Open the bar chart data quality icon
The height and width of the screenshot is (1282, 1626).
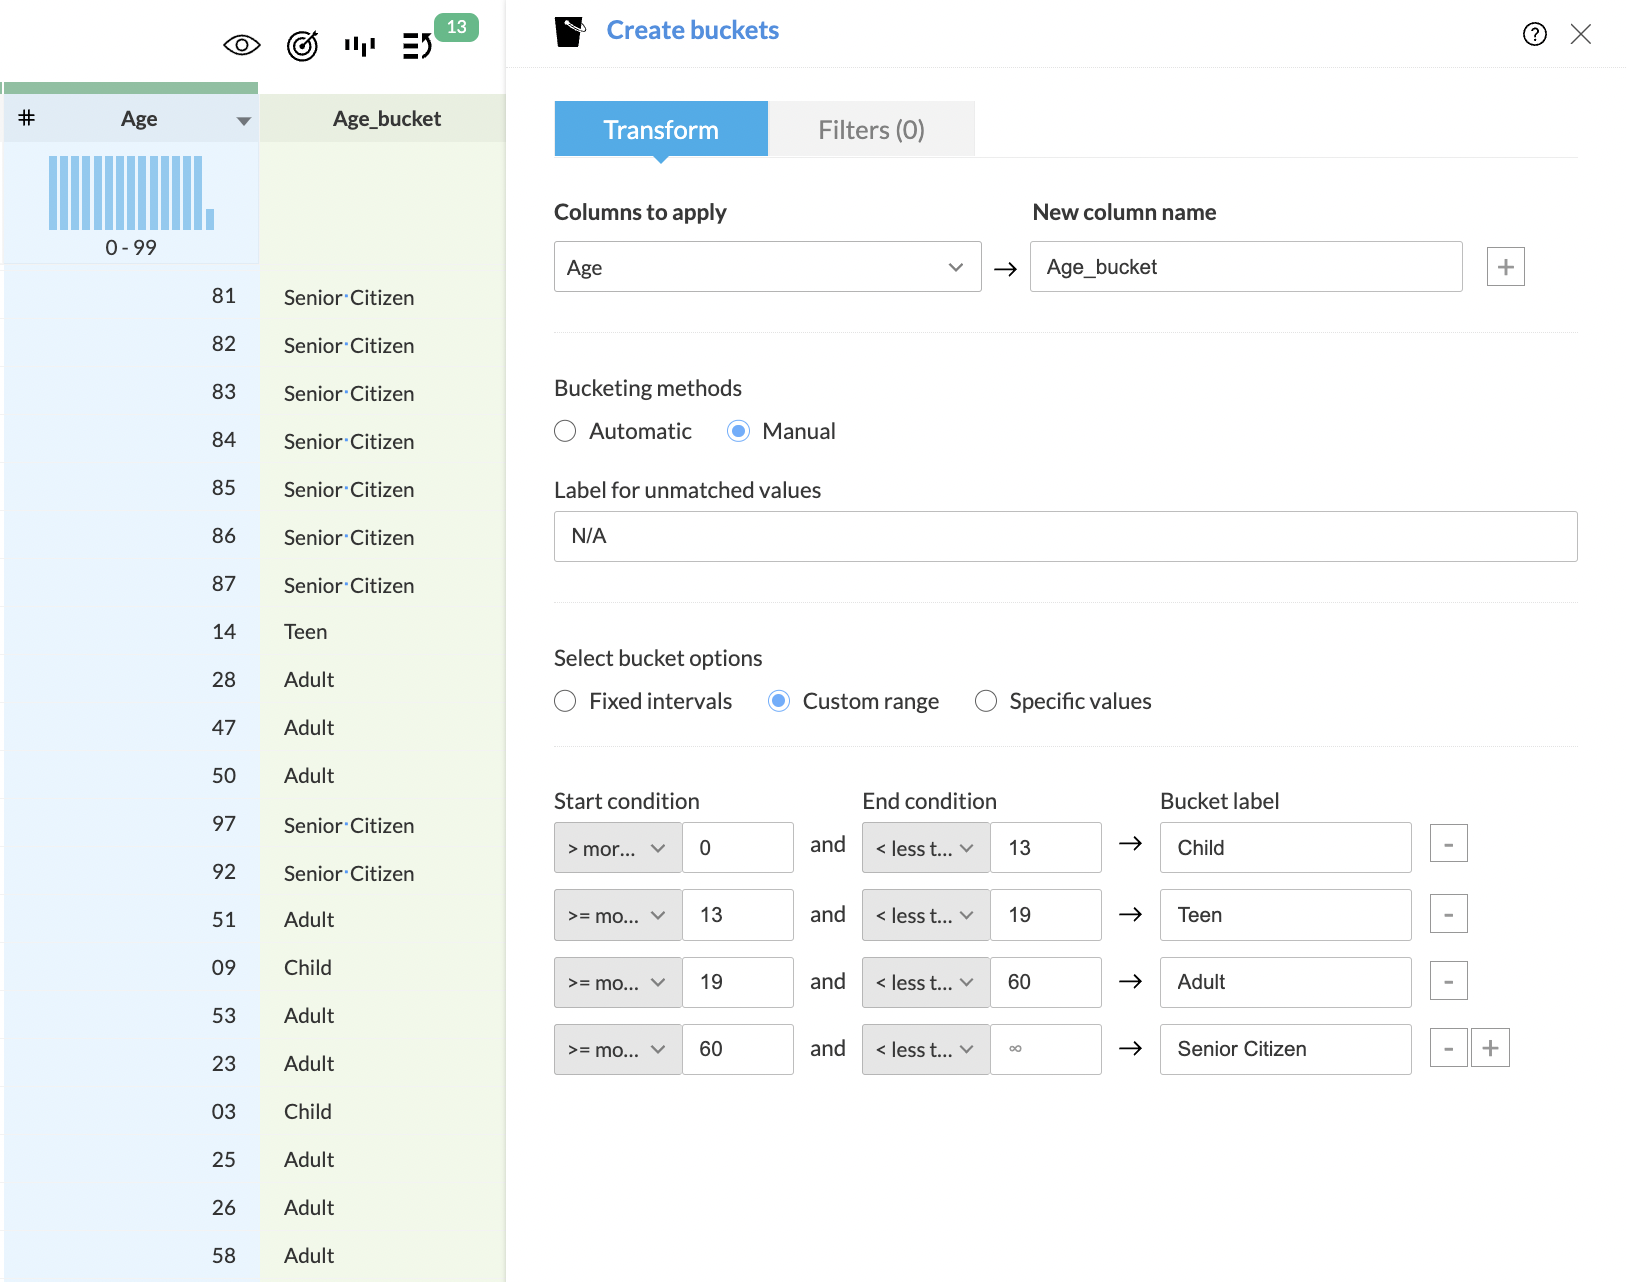360,45
